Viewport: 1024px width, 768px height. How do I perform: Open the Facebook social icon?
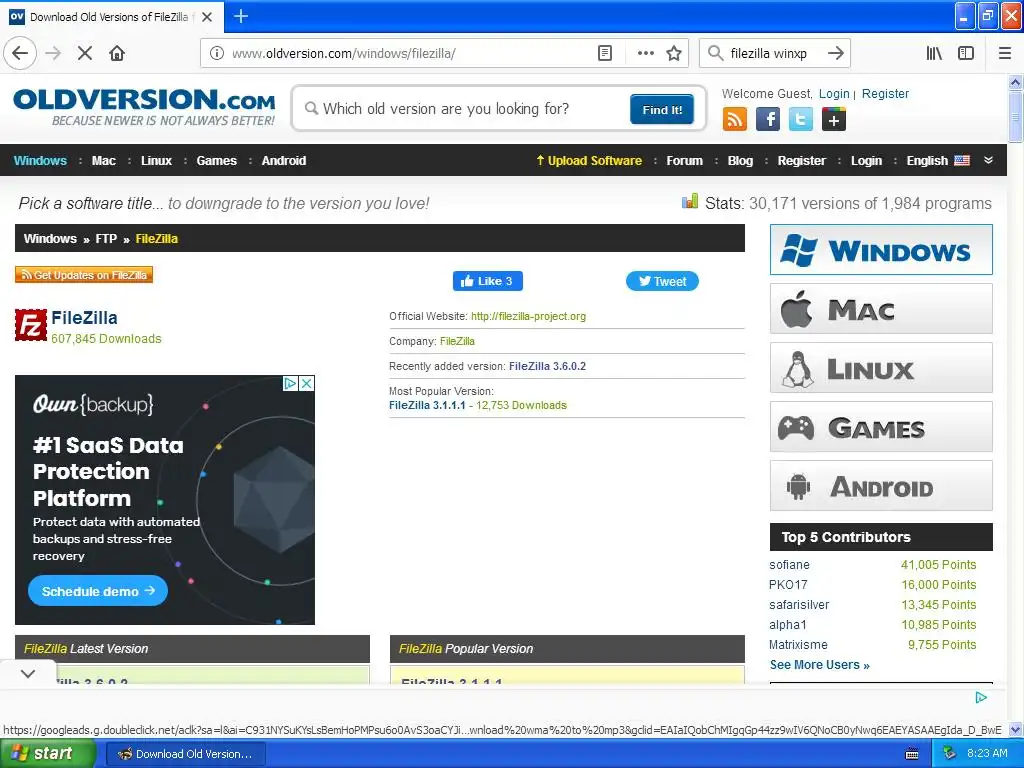click(x=768, y=120)
